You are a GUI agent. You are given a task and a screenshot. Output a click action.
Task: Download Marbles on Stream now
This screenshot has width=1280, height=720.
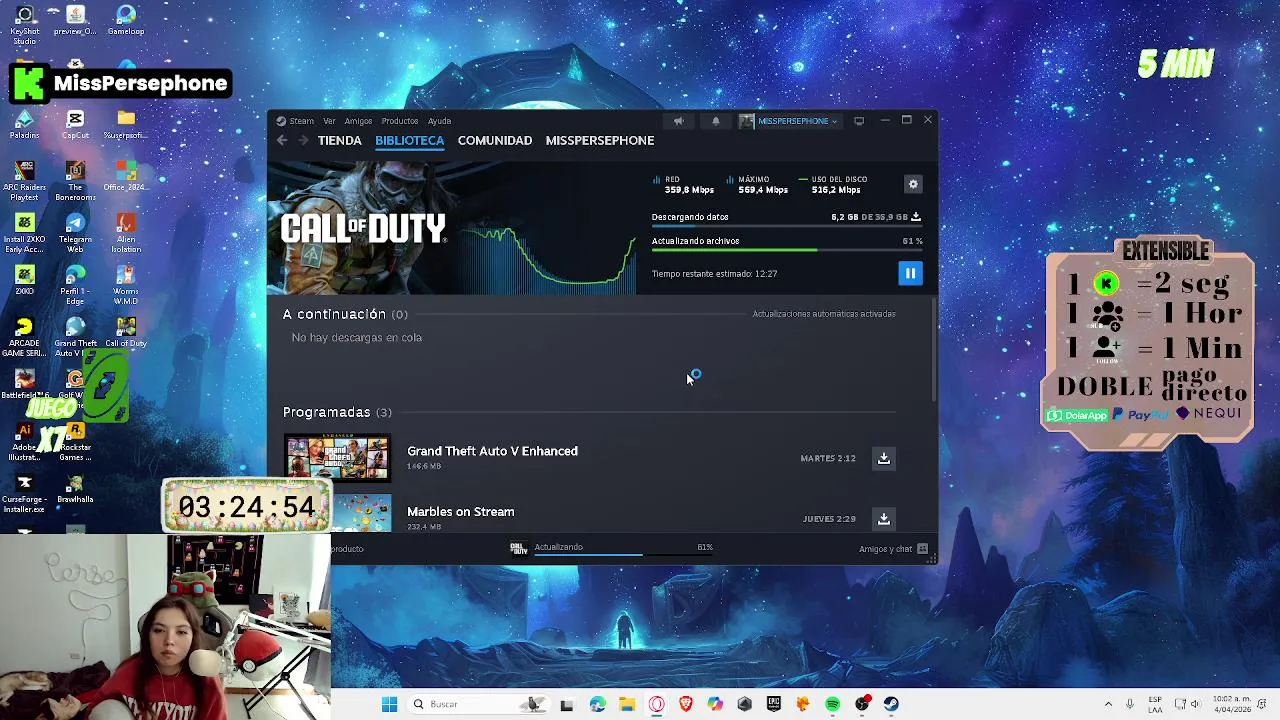coord(884,519)
